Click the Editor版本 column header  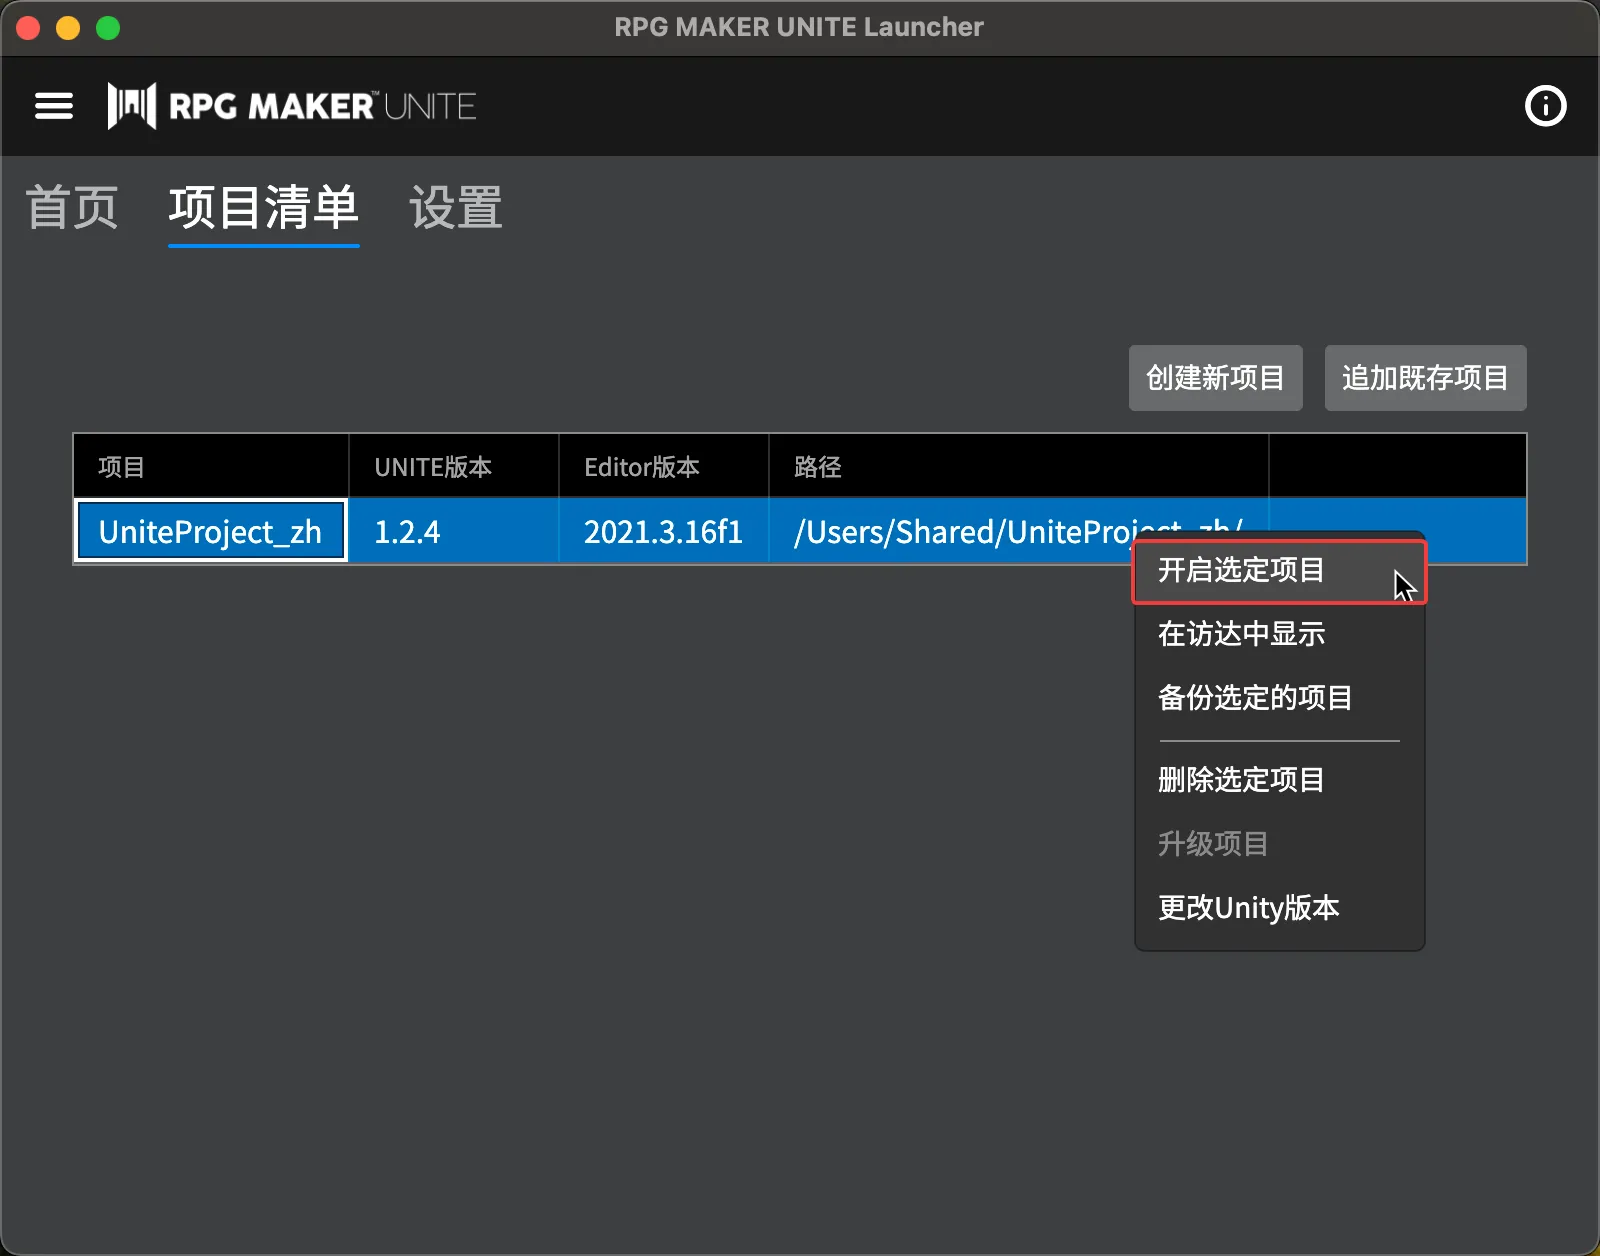point(663,467)
